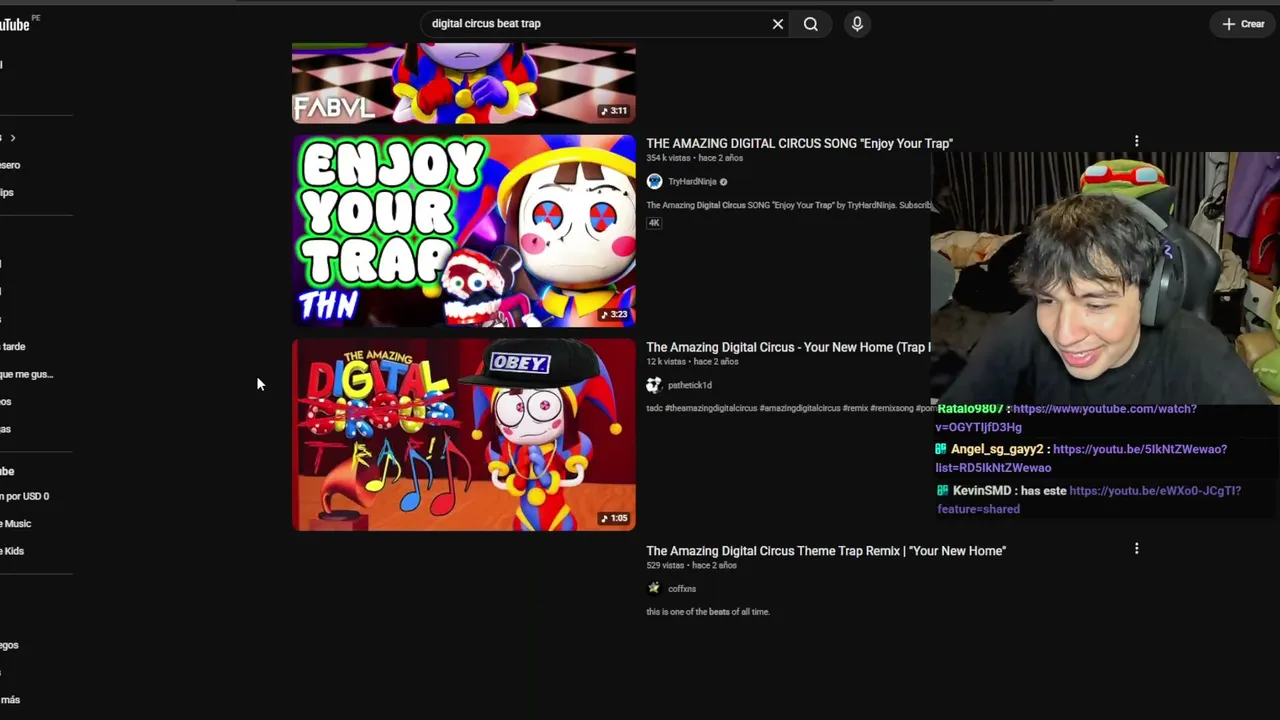This screenshot has width=1280, height=720.
Task: Click the 'más' item at the sidebar bottom
Action: click(10, 700)
